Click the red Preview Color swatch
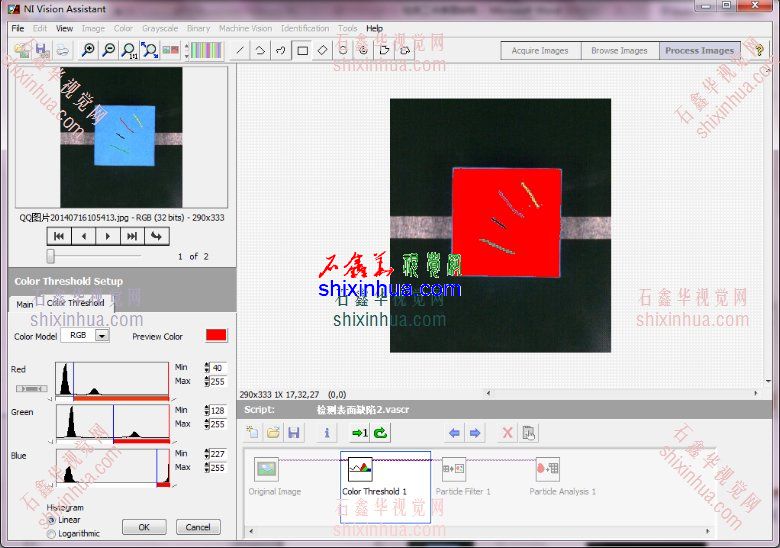 [x=216, y=336]
